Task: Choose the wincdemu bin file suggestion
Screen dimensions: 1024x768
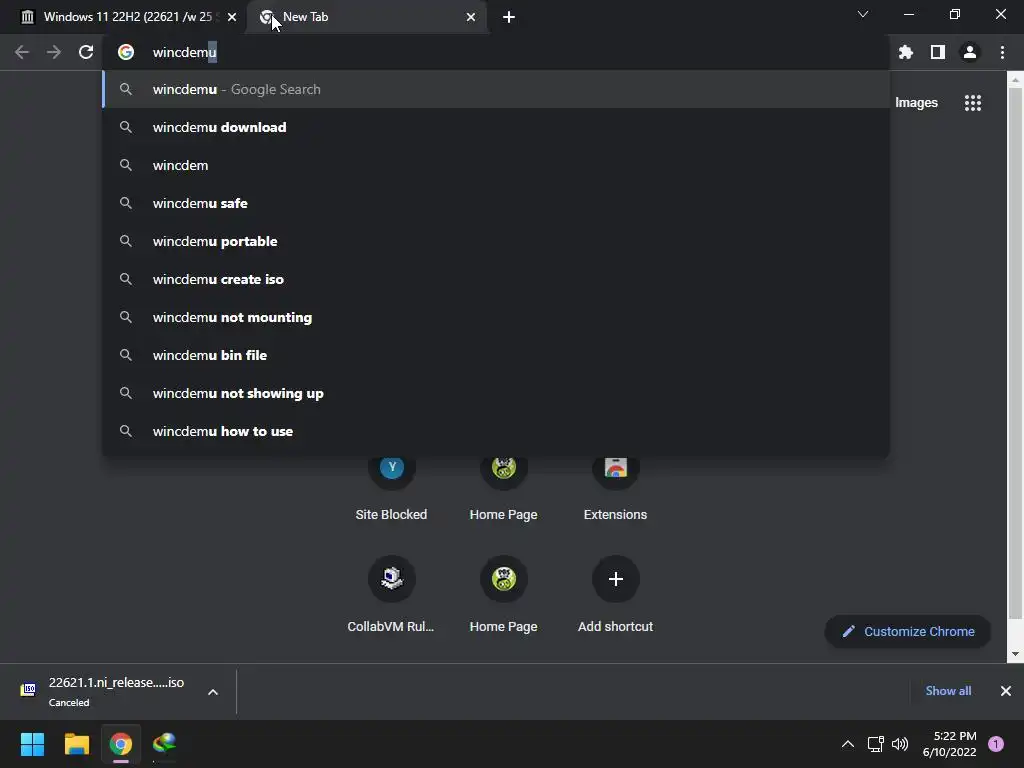Action: point(496,355)
